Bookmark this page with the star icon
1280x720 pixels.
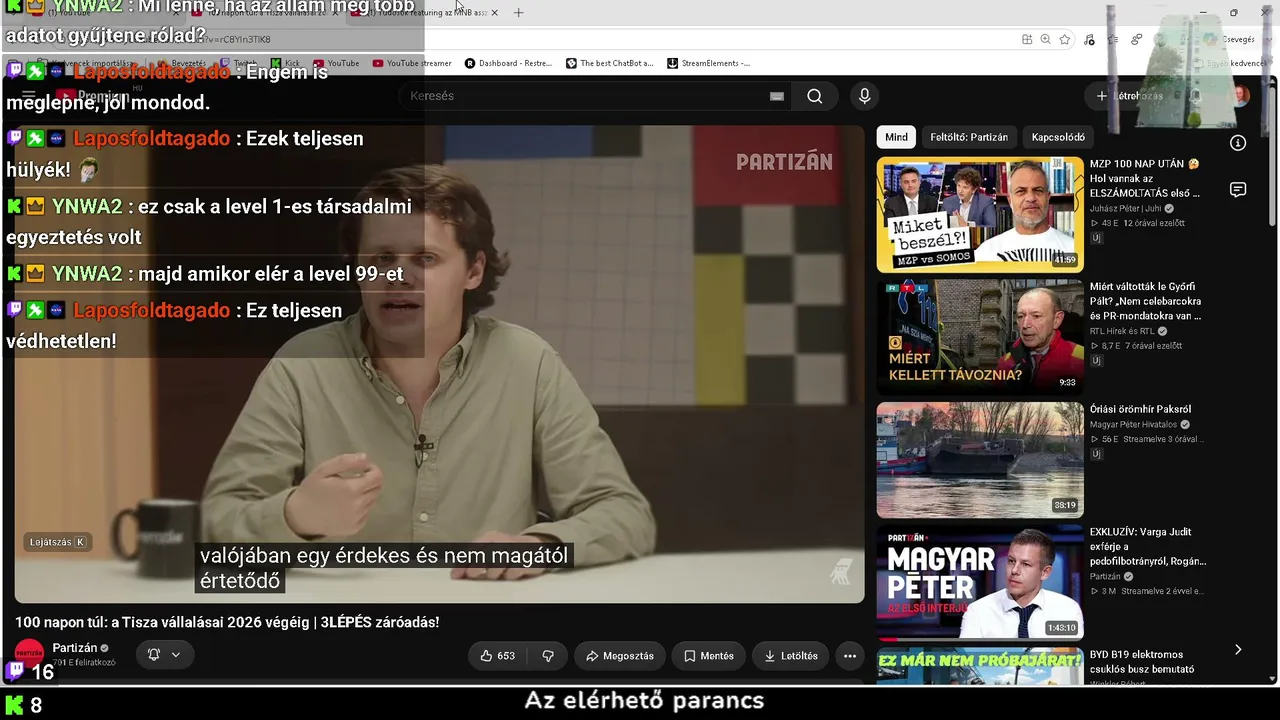(1065, 39)
